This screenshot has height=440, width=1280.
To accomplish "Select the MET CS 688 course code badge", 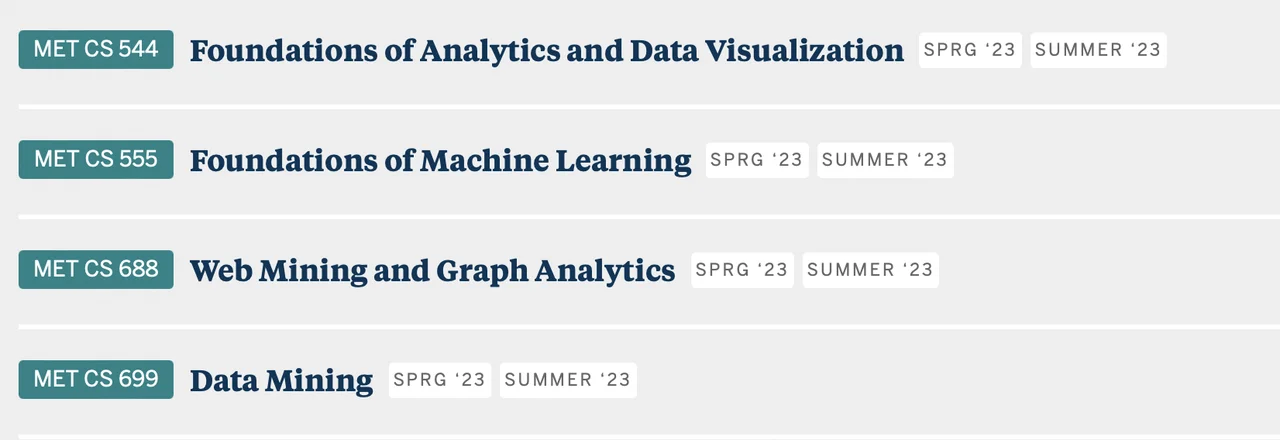I will (x=96, y=269).
